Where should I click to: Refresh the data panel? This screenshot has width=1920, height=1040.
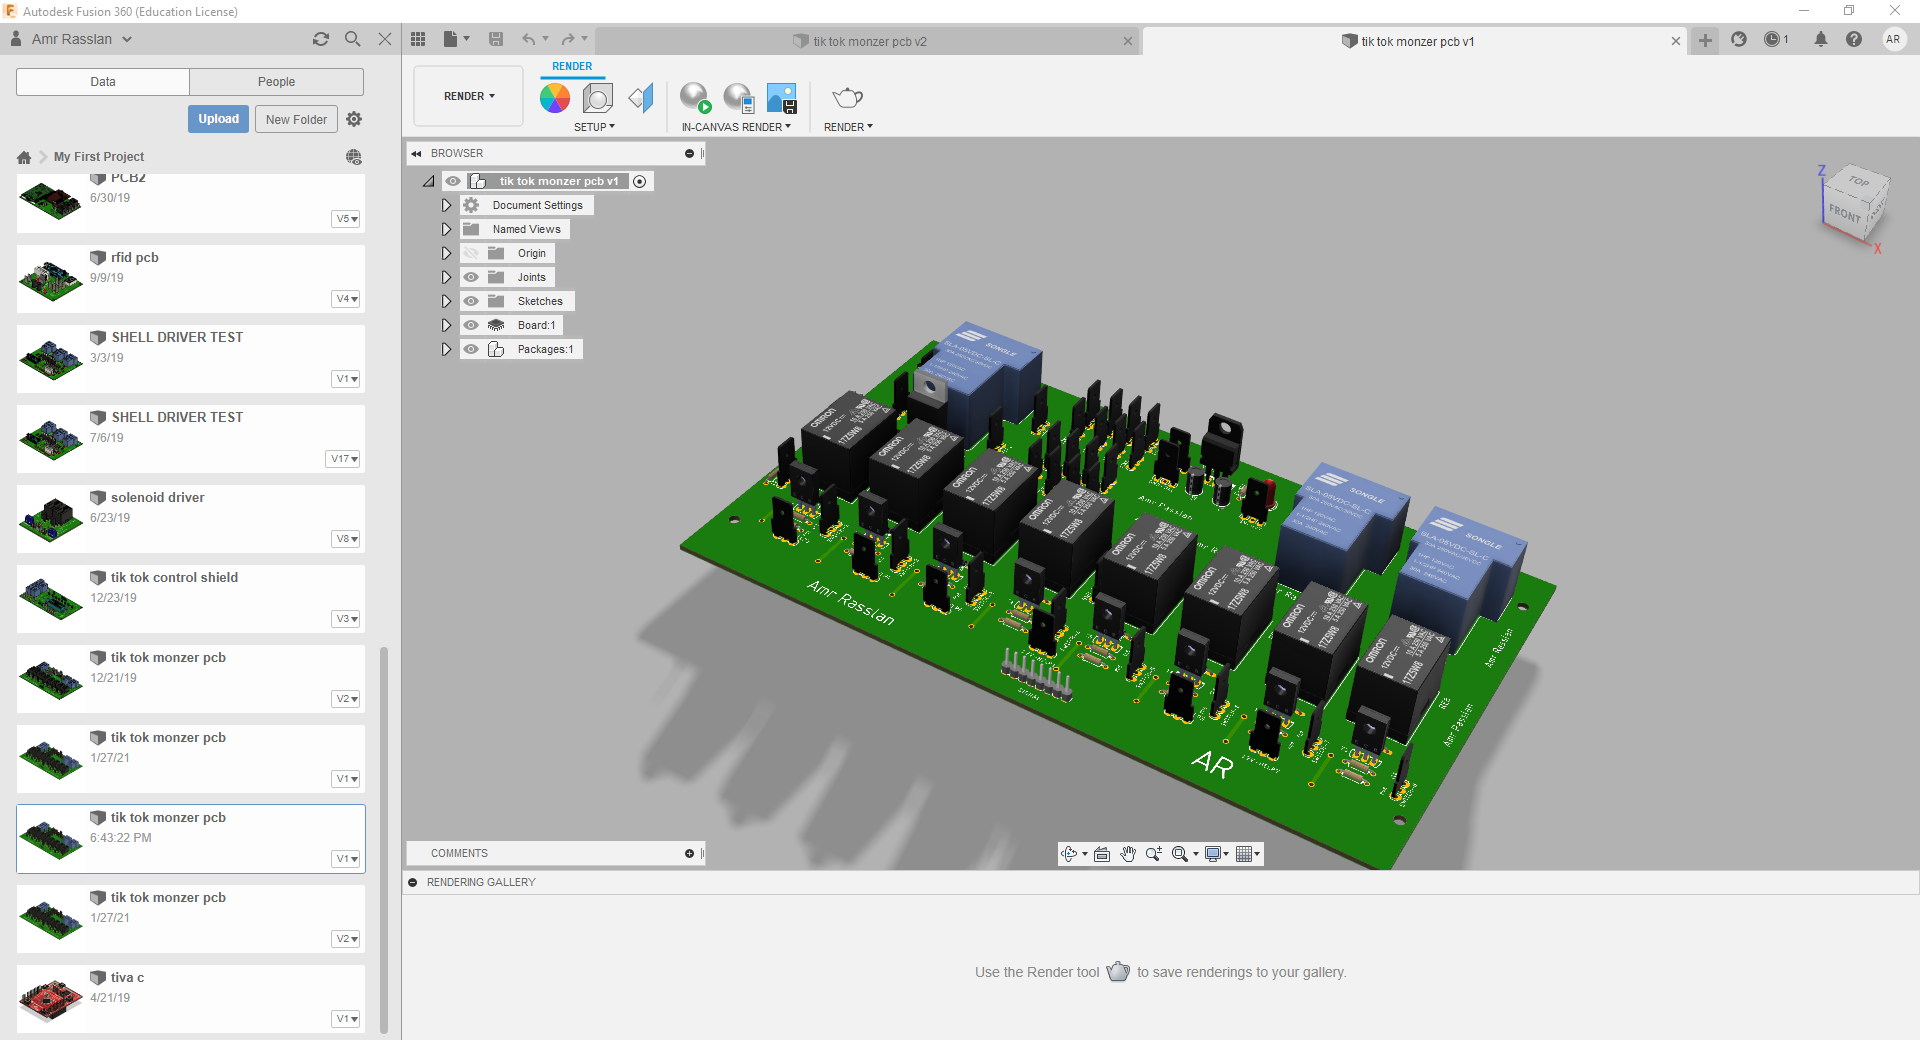point(321,39)
